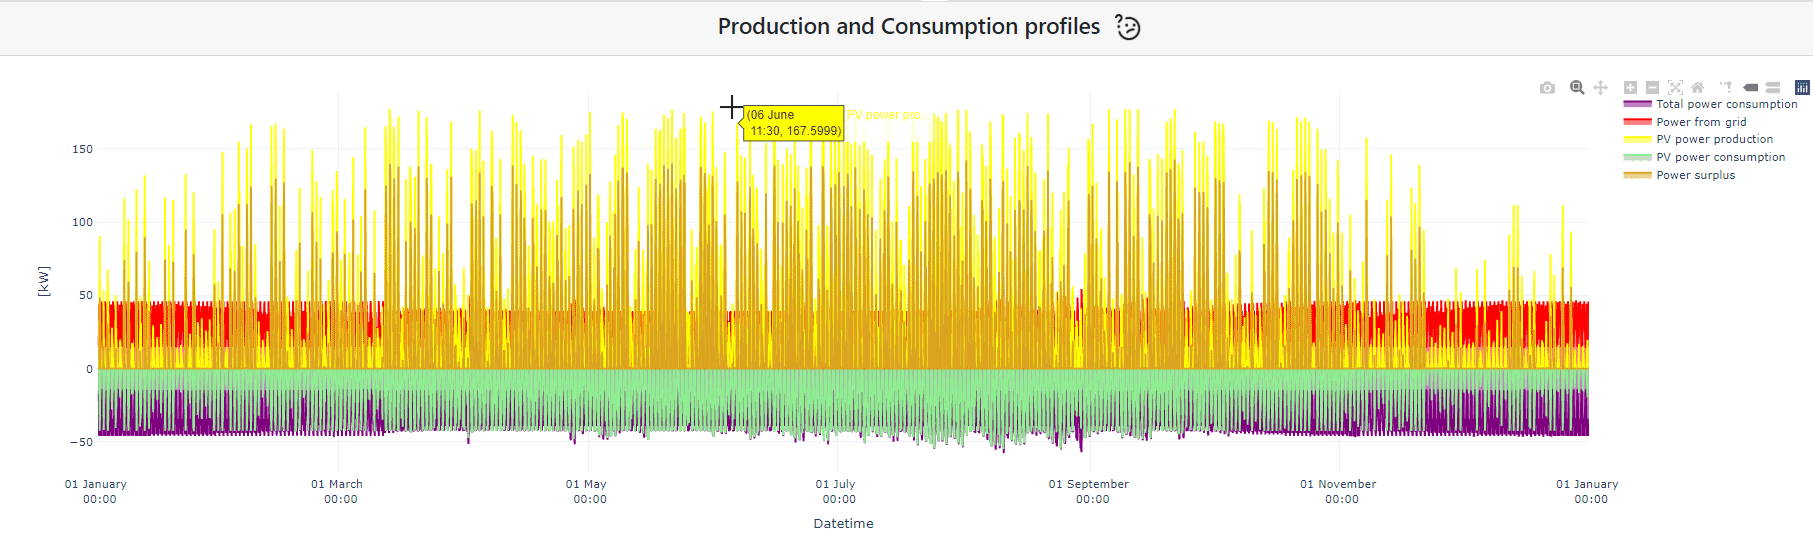The width and height of the screenshot is (1813, 554).
Task: Toggle the PV power production trace in the legend
Action: [1699, 139]
